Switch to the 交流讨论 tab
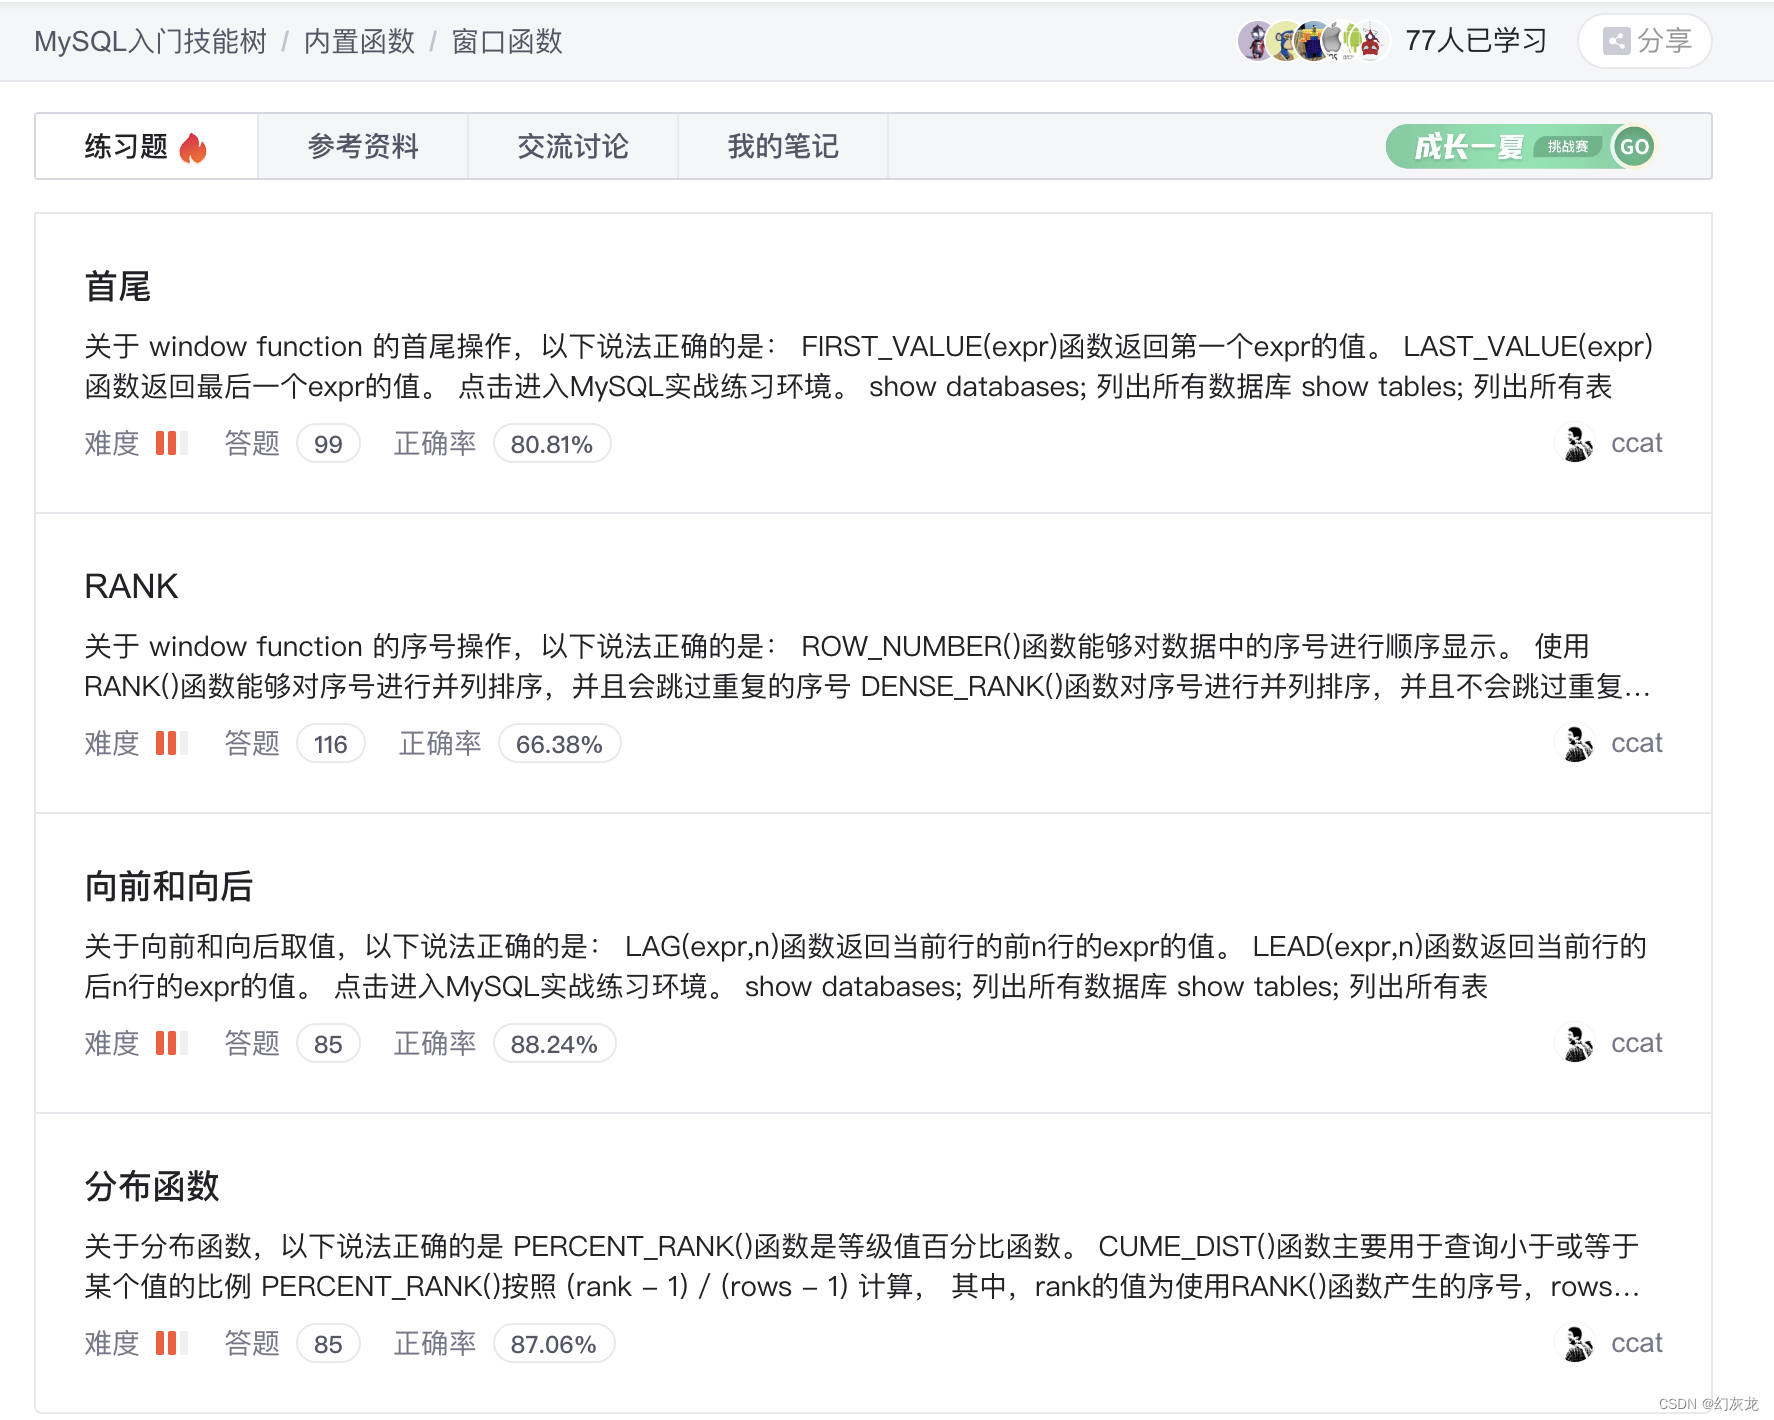The width and height of the screenshot is (1774, 1420). point(573,146)
